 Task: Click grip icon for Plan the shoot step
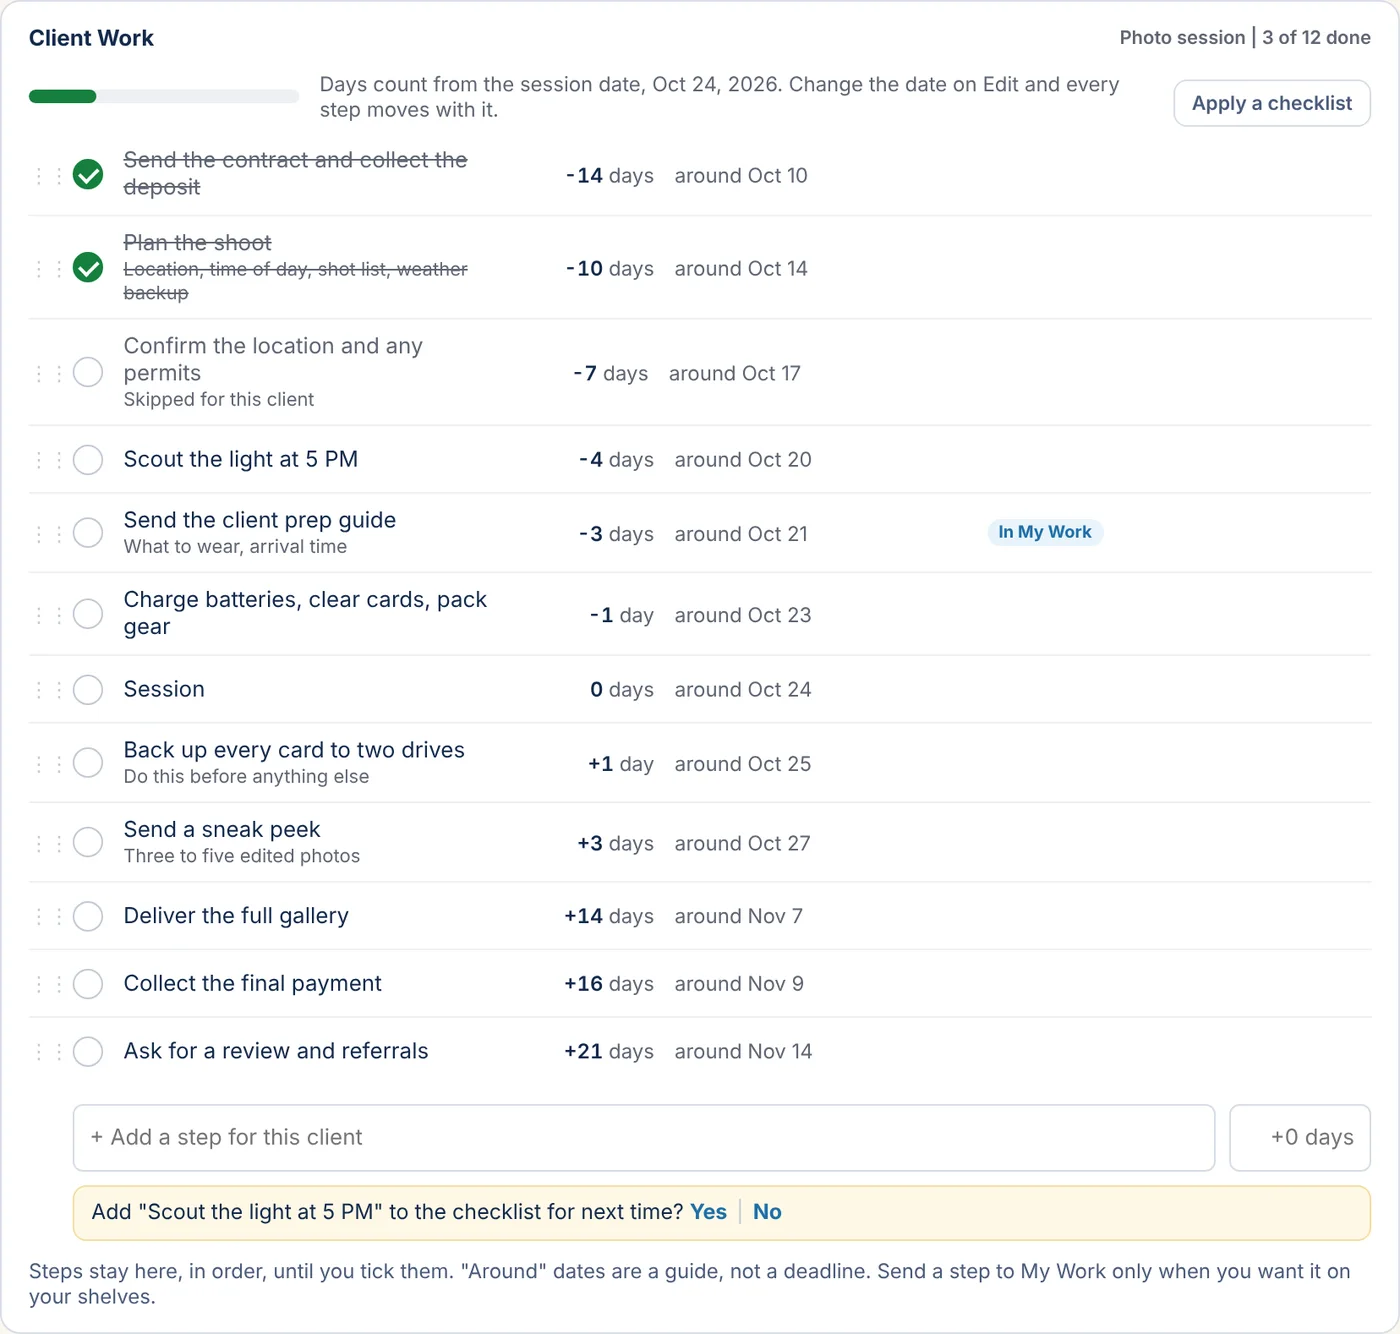pyautogui.click(x=49, y=268)
